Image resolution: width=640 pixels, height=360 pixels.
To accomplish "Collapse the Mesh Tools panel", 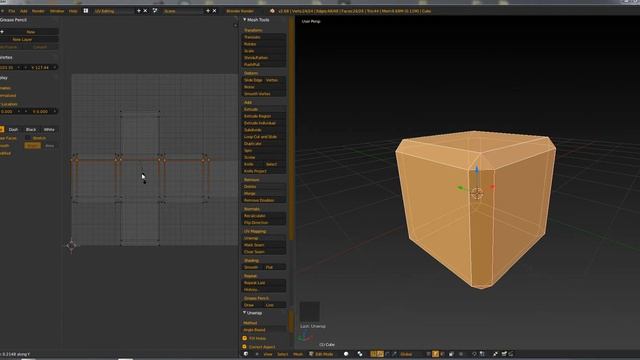I will (x=244, y=20).
